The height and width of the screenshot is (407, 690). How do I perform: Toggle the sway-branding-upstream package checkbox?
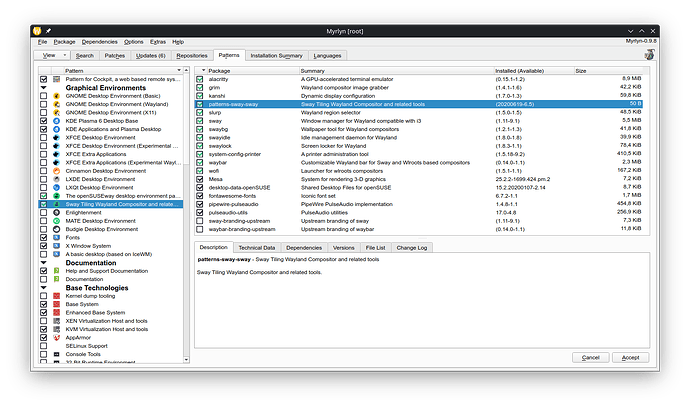pos(200,220)
